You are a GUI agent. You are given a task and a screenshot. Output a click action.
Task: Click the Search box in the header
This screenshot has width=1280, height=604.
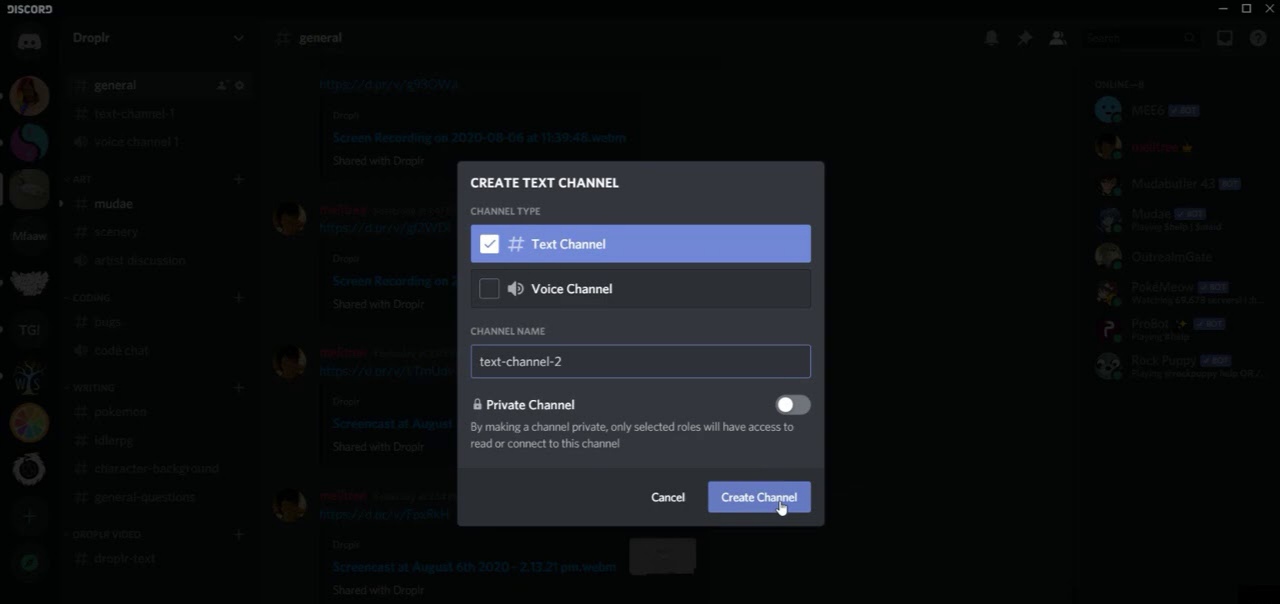click(1140, 38)
